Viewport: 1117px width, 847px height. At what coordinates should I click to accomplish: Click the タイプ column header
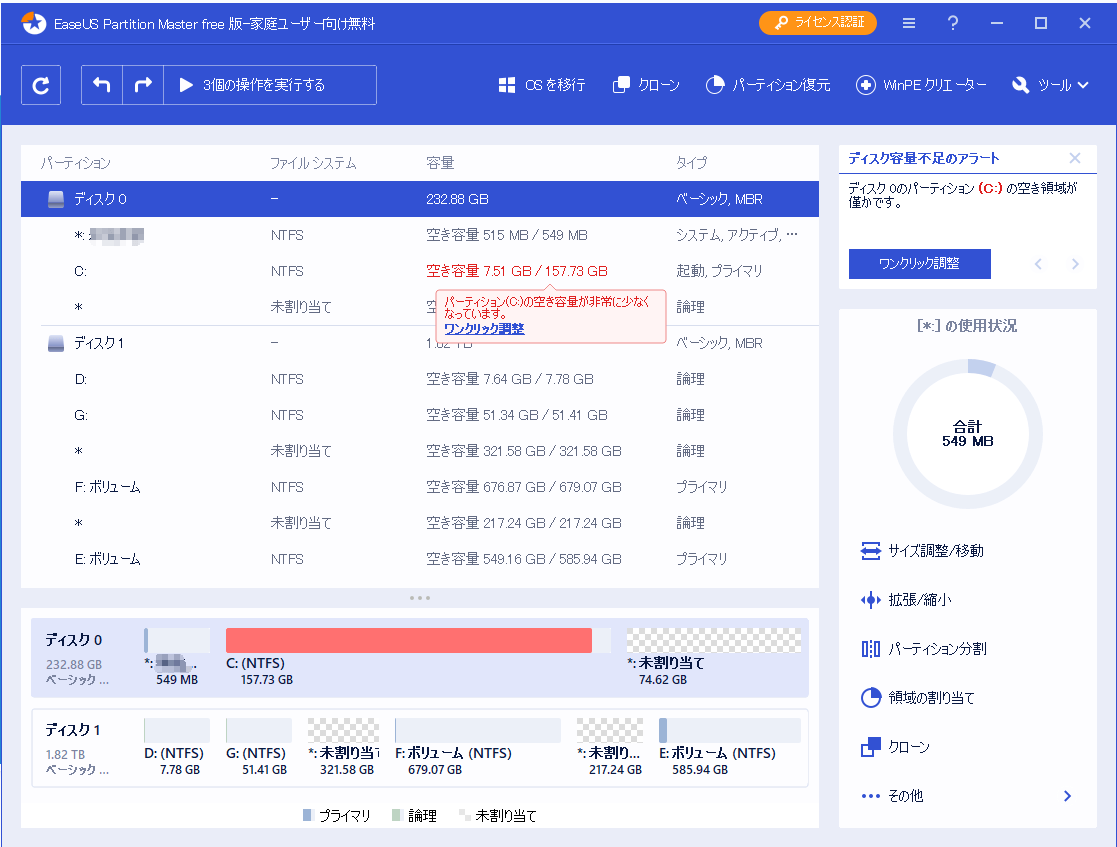tap(692, 163)
